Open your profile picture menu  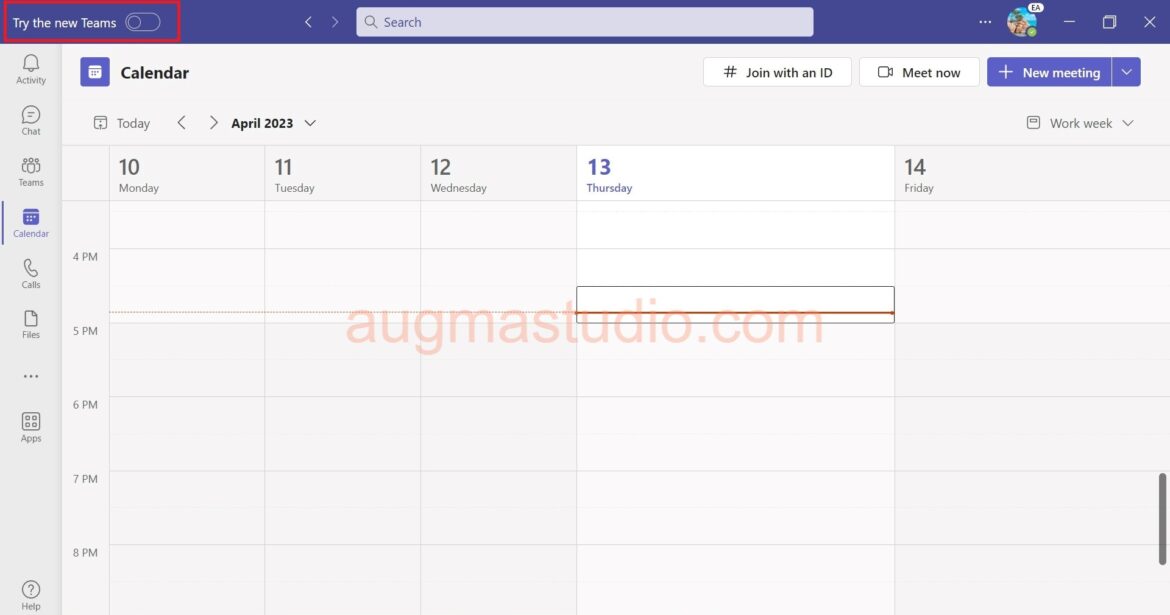1021,21
